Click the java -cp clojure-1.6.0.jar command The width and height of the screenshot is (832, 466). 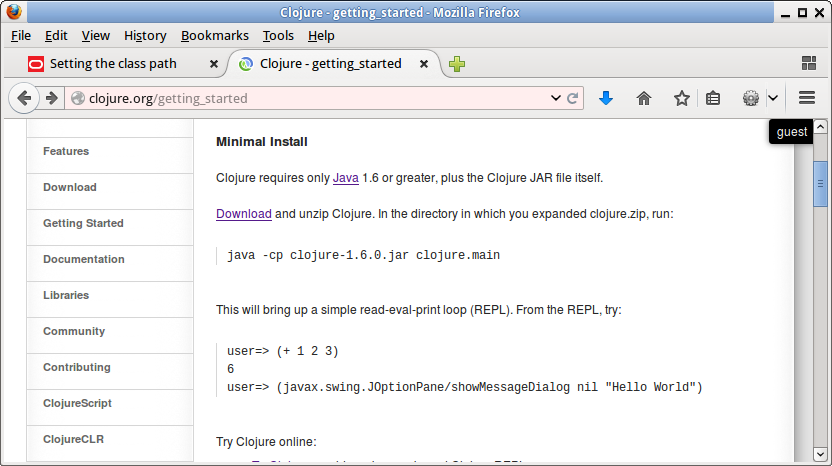[363, 255]
